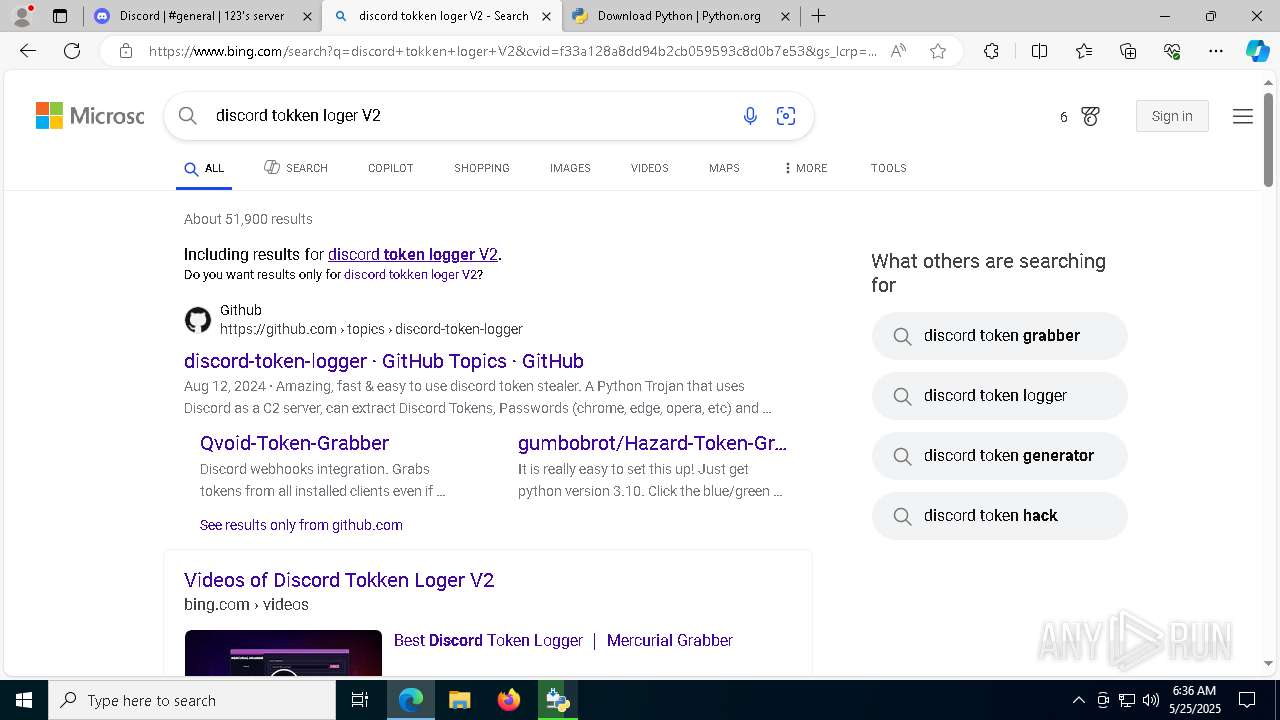Viewport: 1280px width, 720px height.
Task: Go back with the browser back arrow
Action: (x=28, y=51)
